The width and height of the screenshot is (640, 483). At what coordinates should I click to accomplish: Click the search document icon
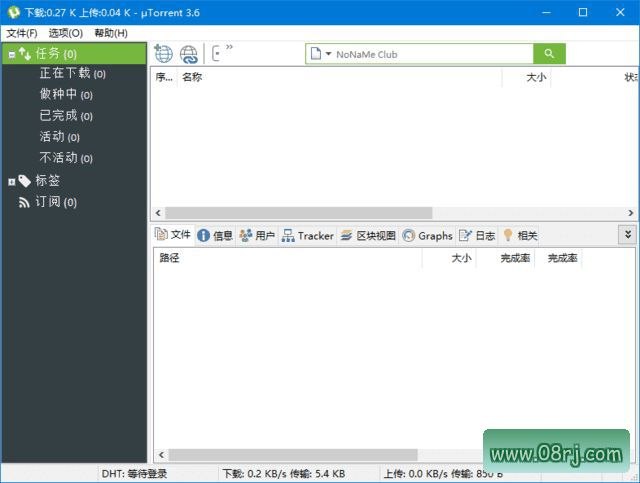coord(316,53)
